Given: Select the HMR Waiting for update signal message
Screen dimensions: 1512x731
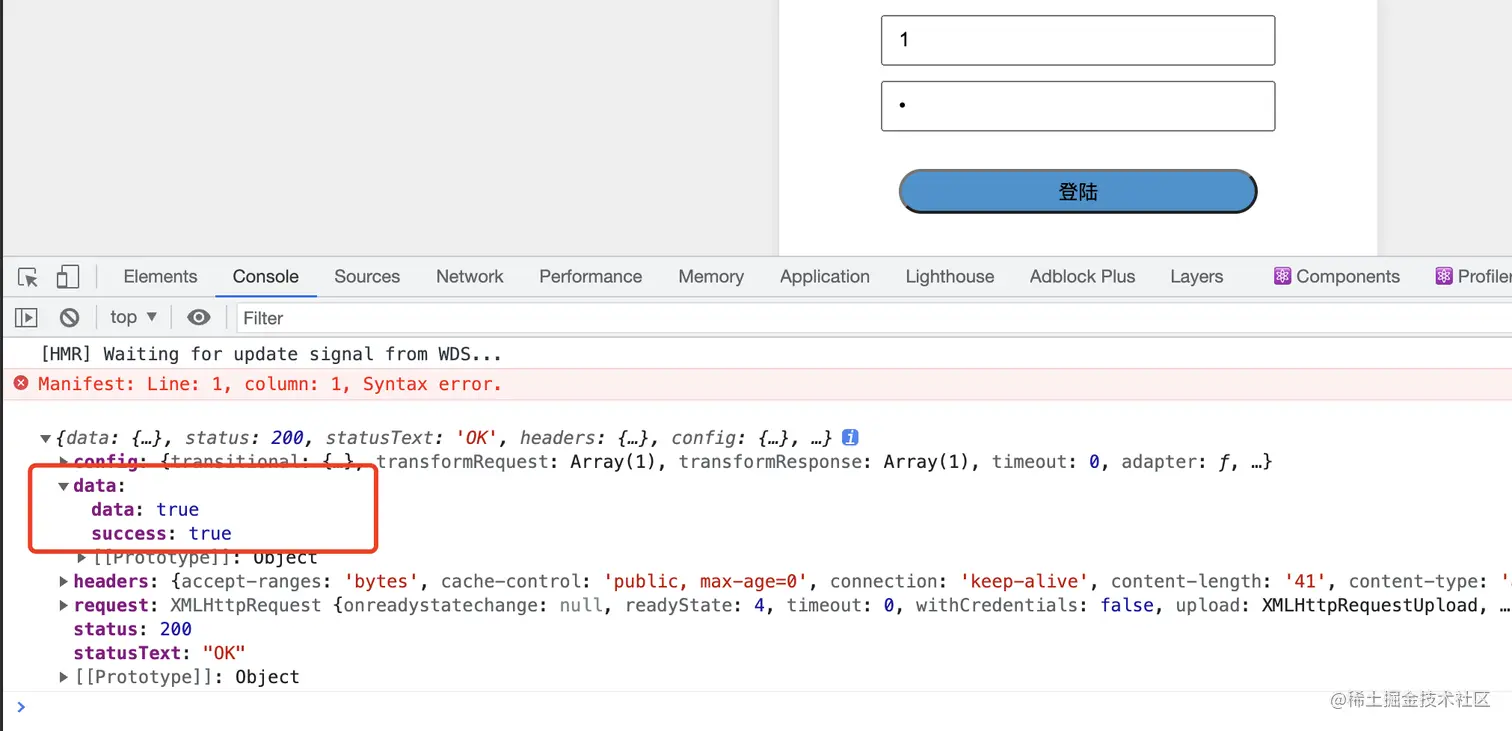Looking at the screenshot, I should (x=270, y=354).
